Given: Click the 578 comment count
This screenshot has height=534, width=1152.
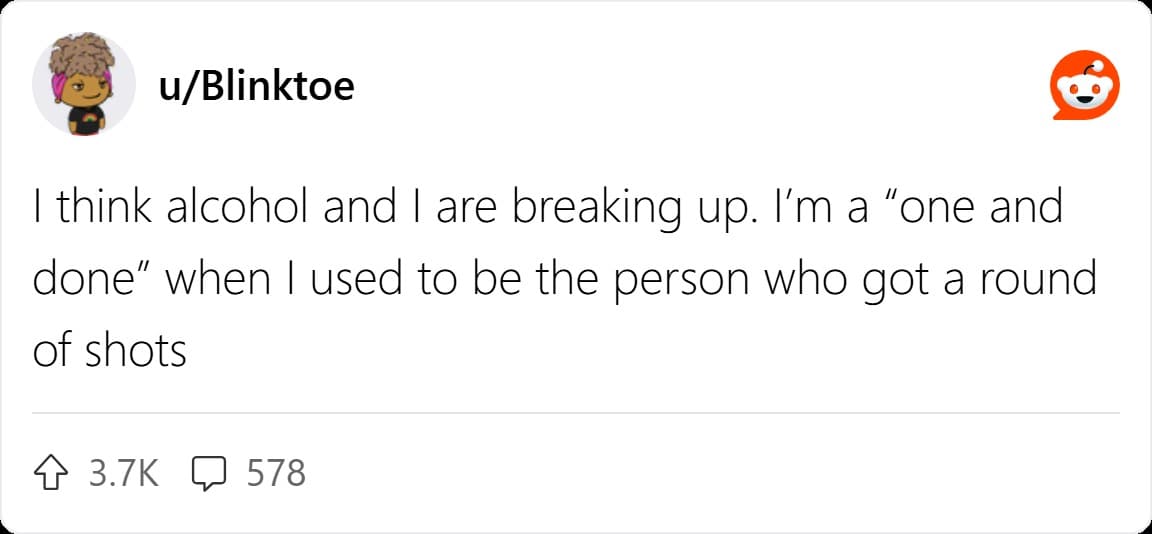Looking at the screenshot, I should click(x=276, y=473).
